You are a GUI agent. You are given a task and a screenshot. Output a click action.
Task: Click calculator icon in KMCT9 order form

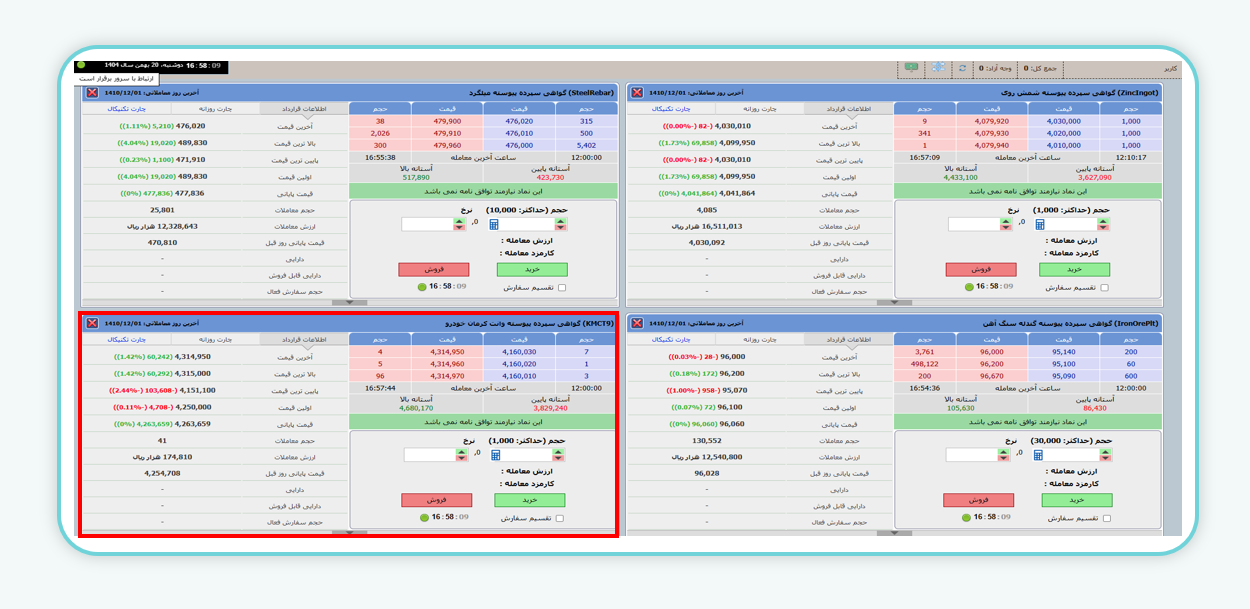[495, 455]
